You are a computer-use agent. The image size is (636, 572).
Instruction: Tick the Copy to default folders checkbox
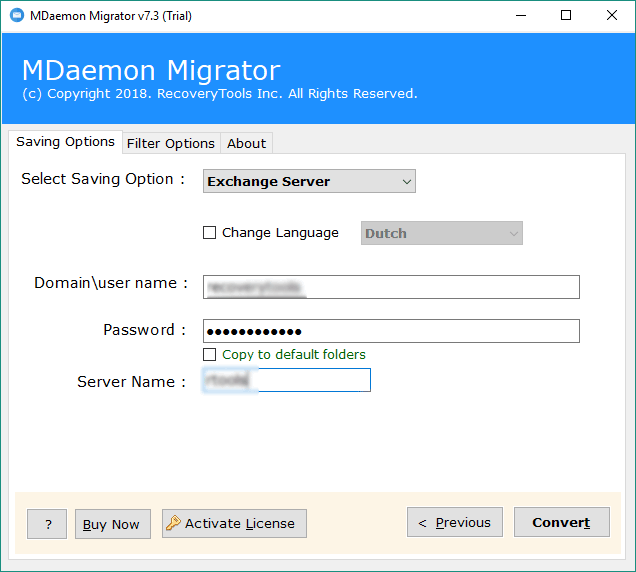209,354
